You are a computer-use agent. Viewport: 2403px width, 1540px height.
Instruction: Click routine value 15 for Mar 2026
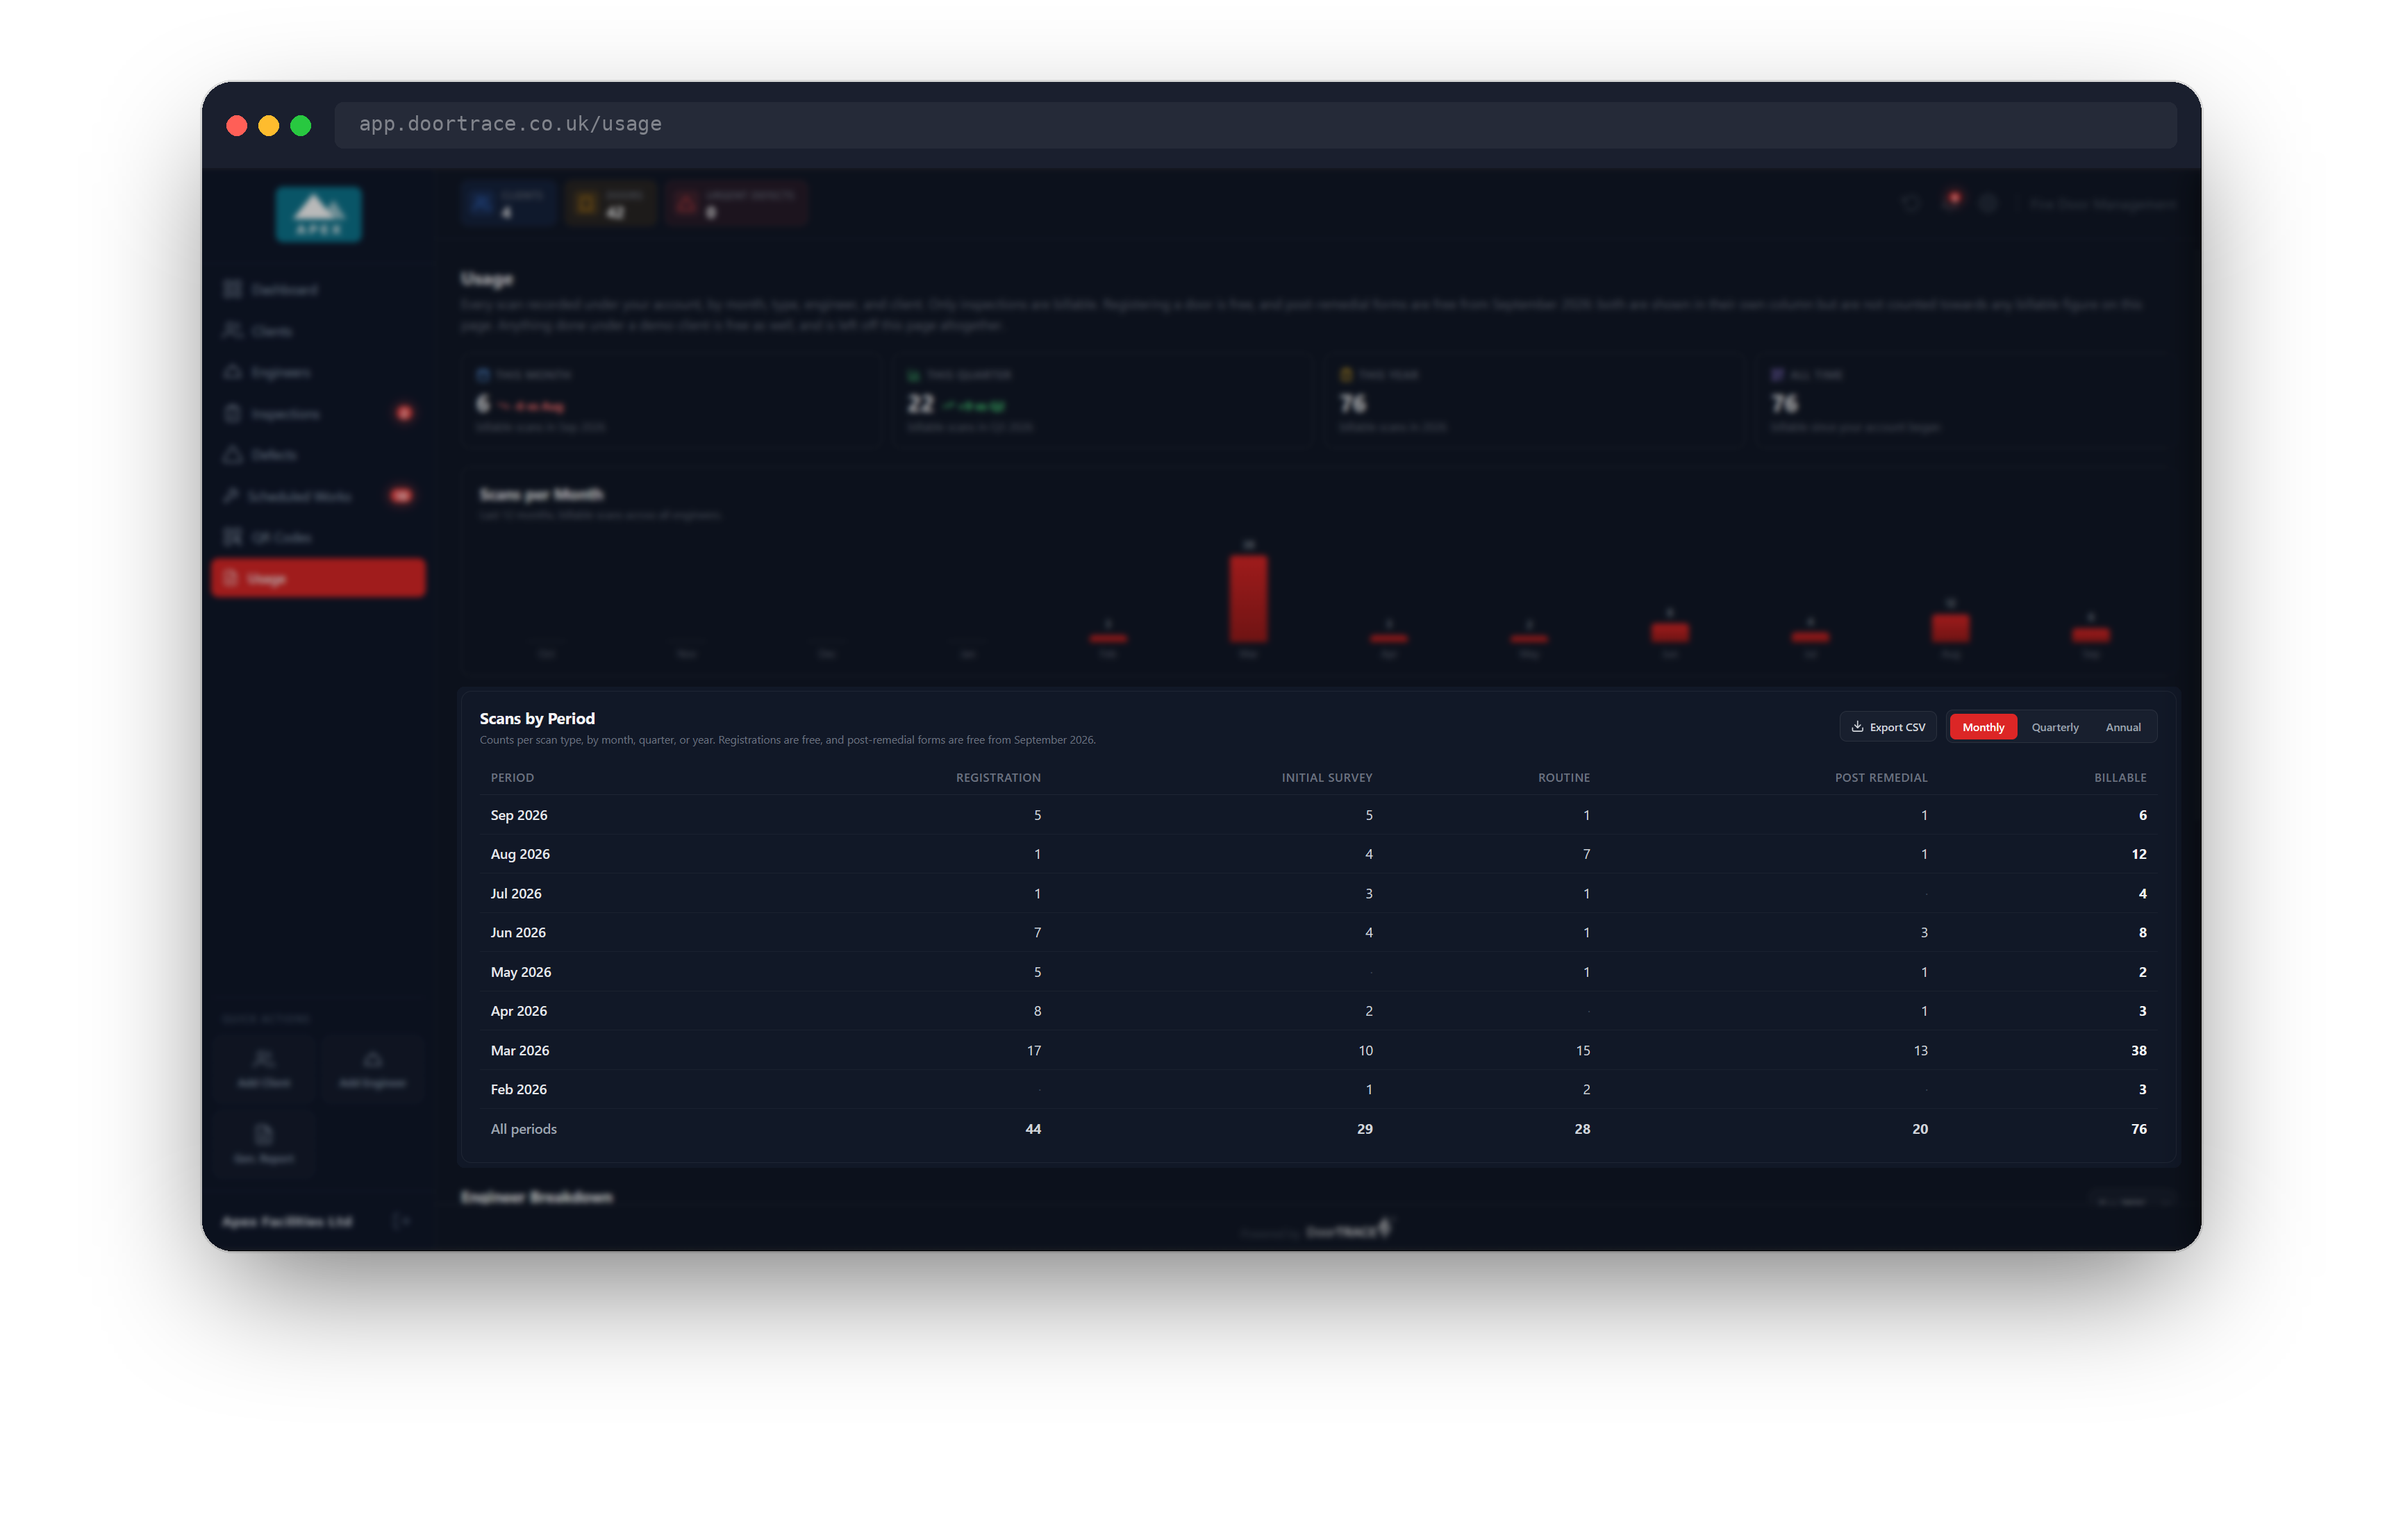pos(1582,1050)
